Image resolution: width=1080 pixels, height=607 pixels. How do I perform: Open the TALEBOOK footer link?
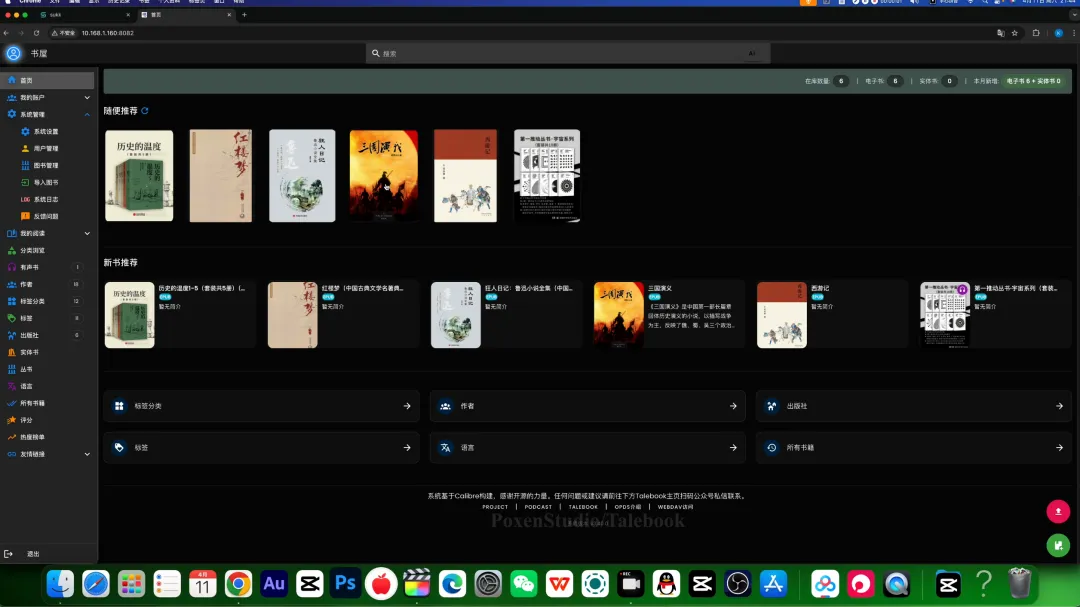pos(583,507)
